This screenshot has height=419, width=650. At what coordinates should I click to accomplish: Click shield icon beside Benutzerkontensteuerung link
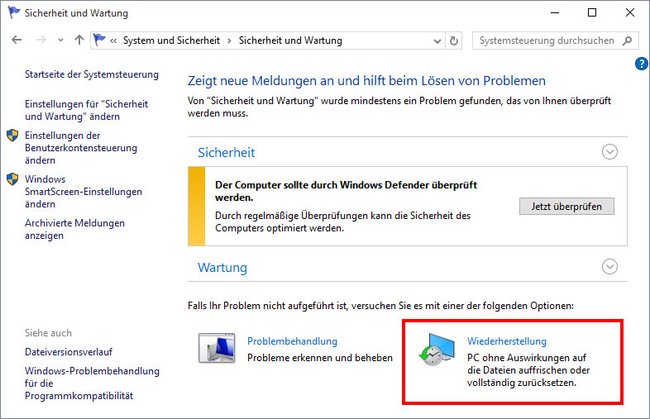click(x=12, y=135)
